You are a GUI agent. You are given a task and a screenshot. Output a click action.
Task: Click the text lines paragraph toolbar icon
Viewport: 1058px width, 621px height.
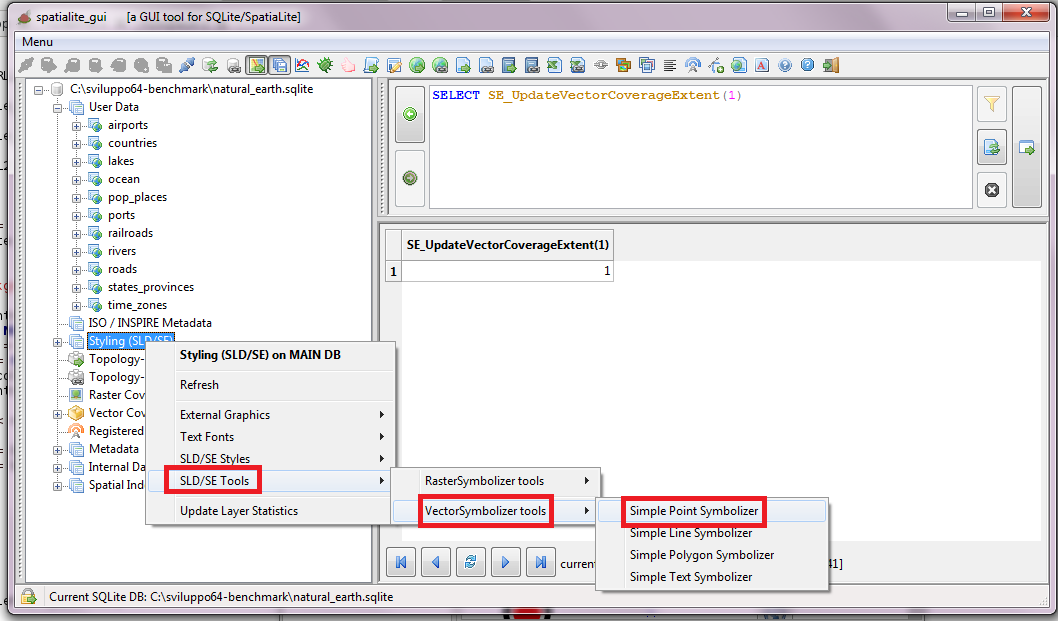pos(670,65)
